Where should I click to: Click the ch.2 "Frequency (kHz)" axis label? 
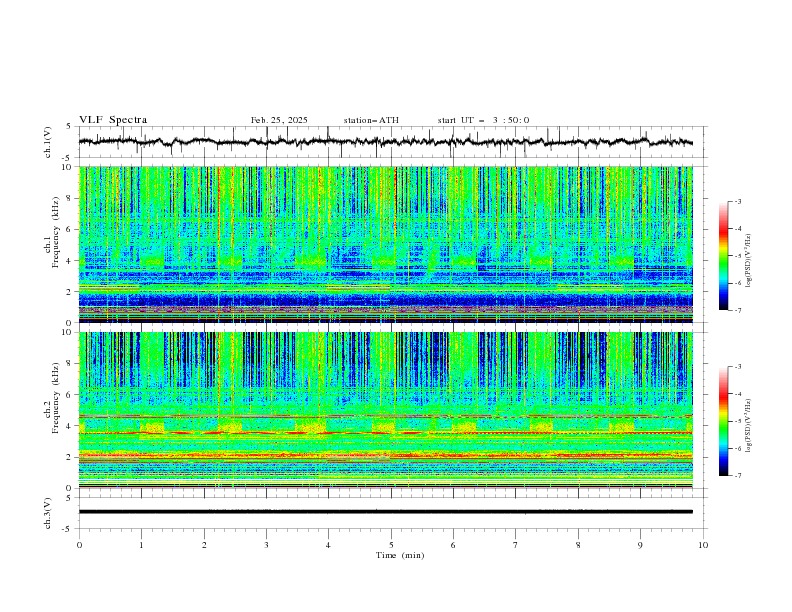pyautogui.click(x=56, y=398)
